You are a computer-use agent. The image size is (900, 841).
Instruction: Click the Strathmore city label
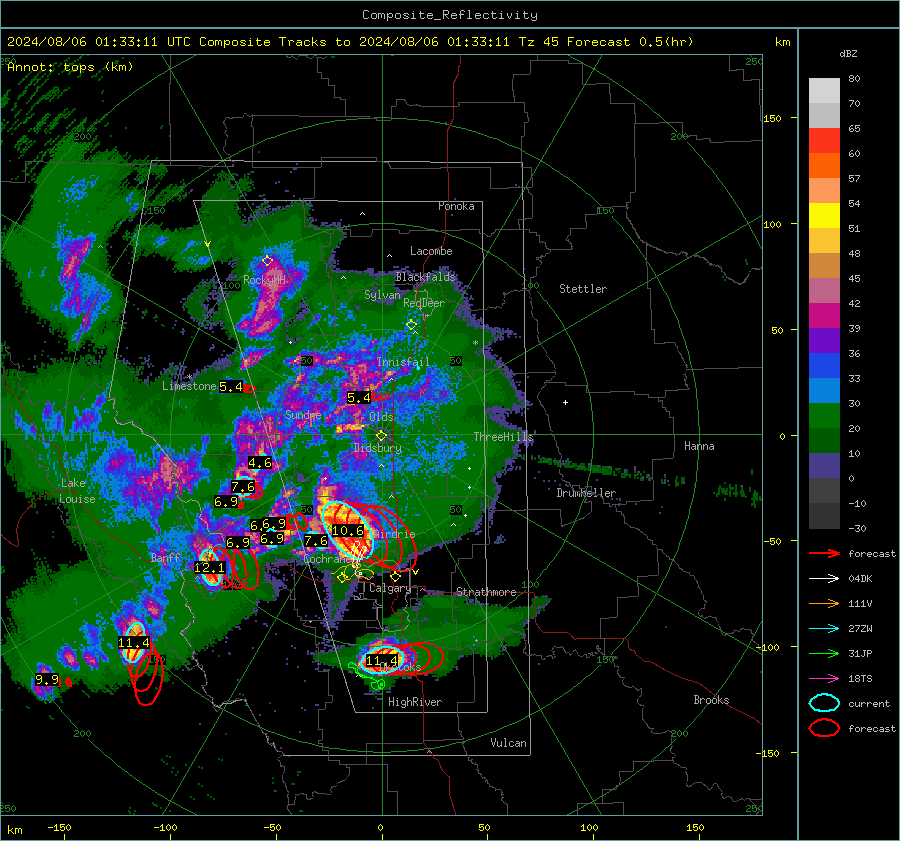tap(486, 592)
